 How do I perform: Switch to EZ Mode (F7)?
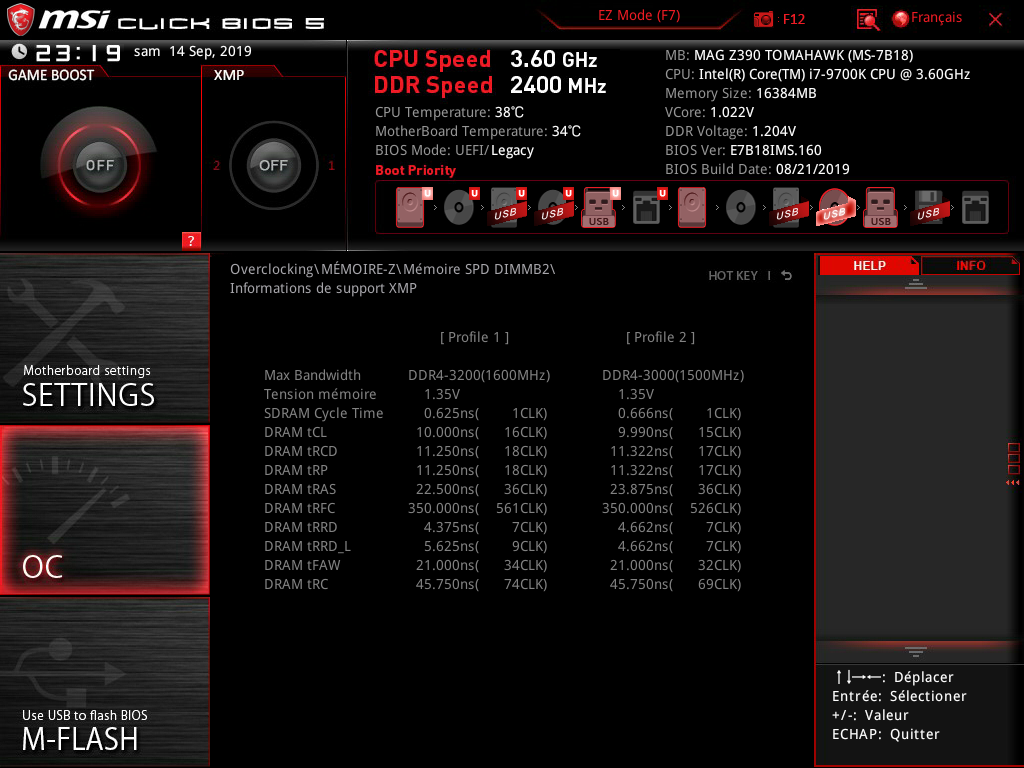point(639,16)
